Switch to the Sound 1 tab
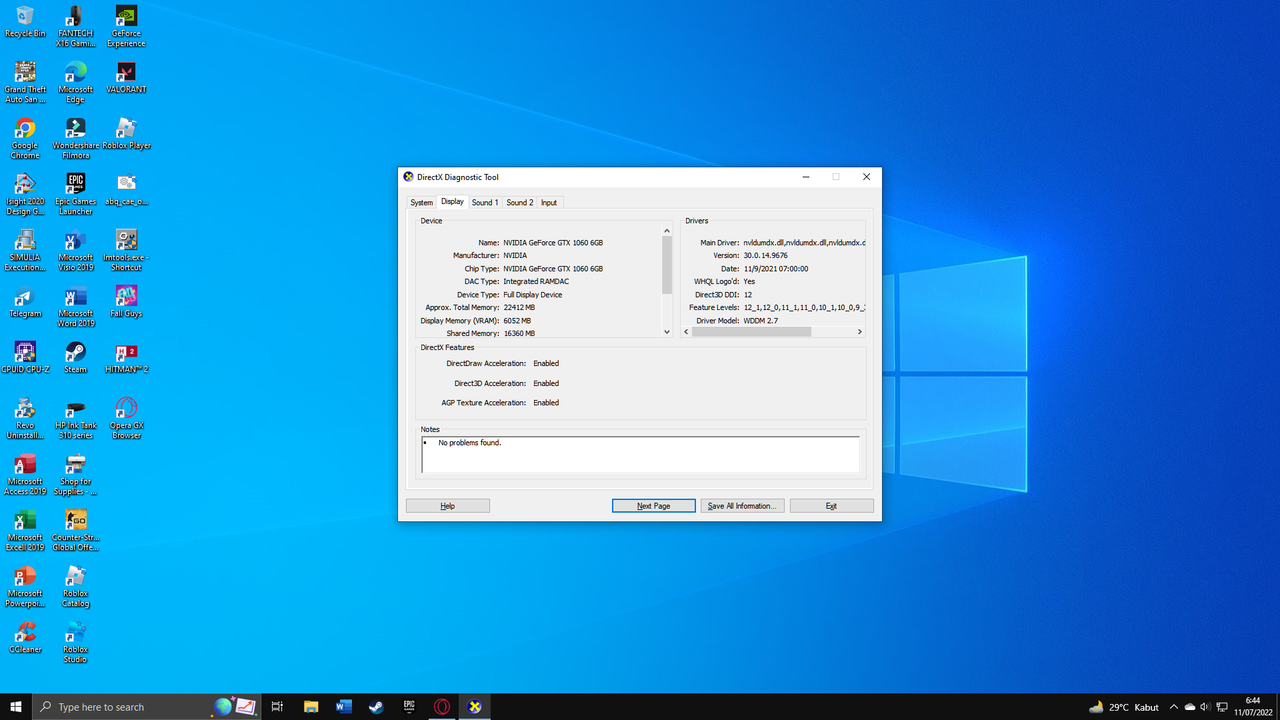1280x720 pixels. click(485, 202)
